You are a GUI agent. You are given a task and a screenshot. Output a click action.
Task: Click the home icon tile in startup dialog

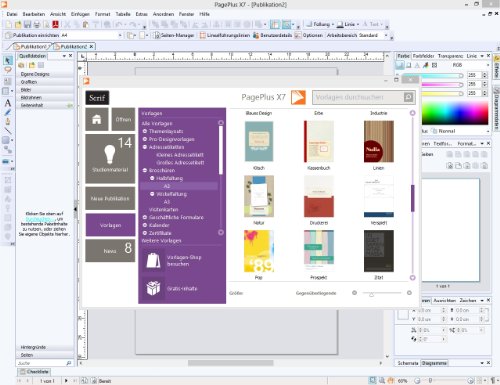[97, 119]
